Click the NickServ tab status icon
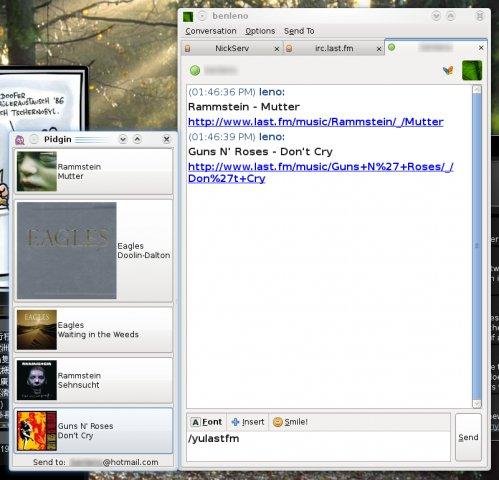The width and height of the screenshot is (499, 480). click(188, 49)
